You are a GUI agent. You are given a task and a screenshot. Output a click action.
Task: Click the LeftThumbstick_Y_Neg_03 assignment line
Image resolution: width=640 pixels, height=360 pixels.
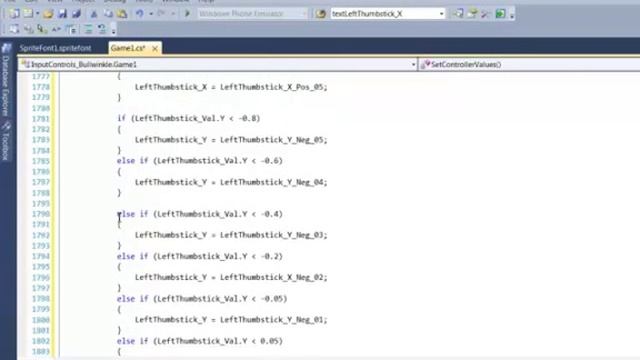coord(231,235)
